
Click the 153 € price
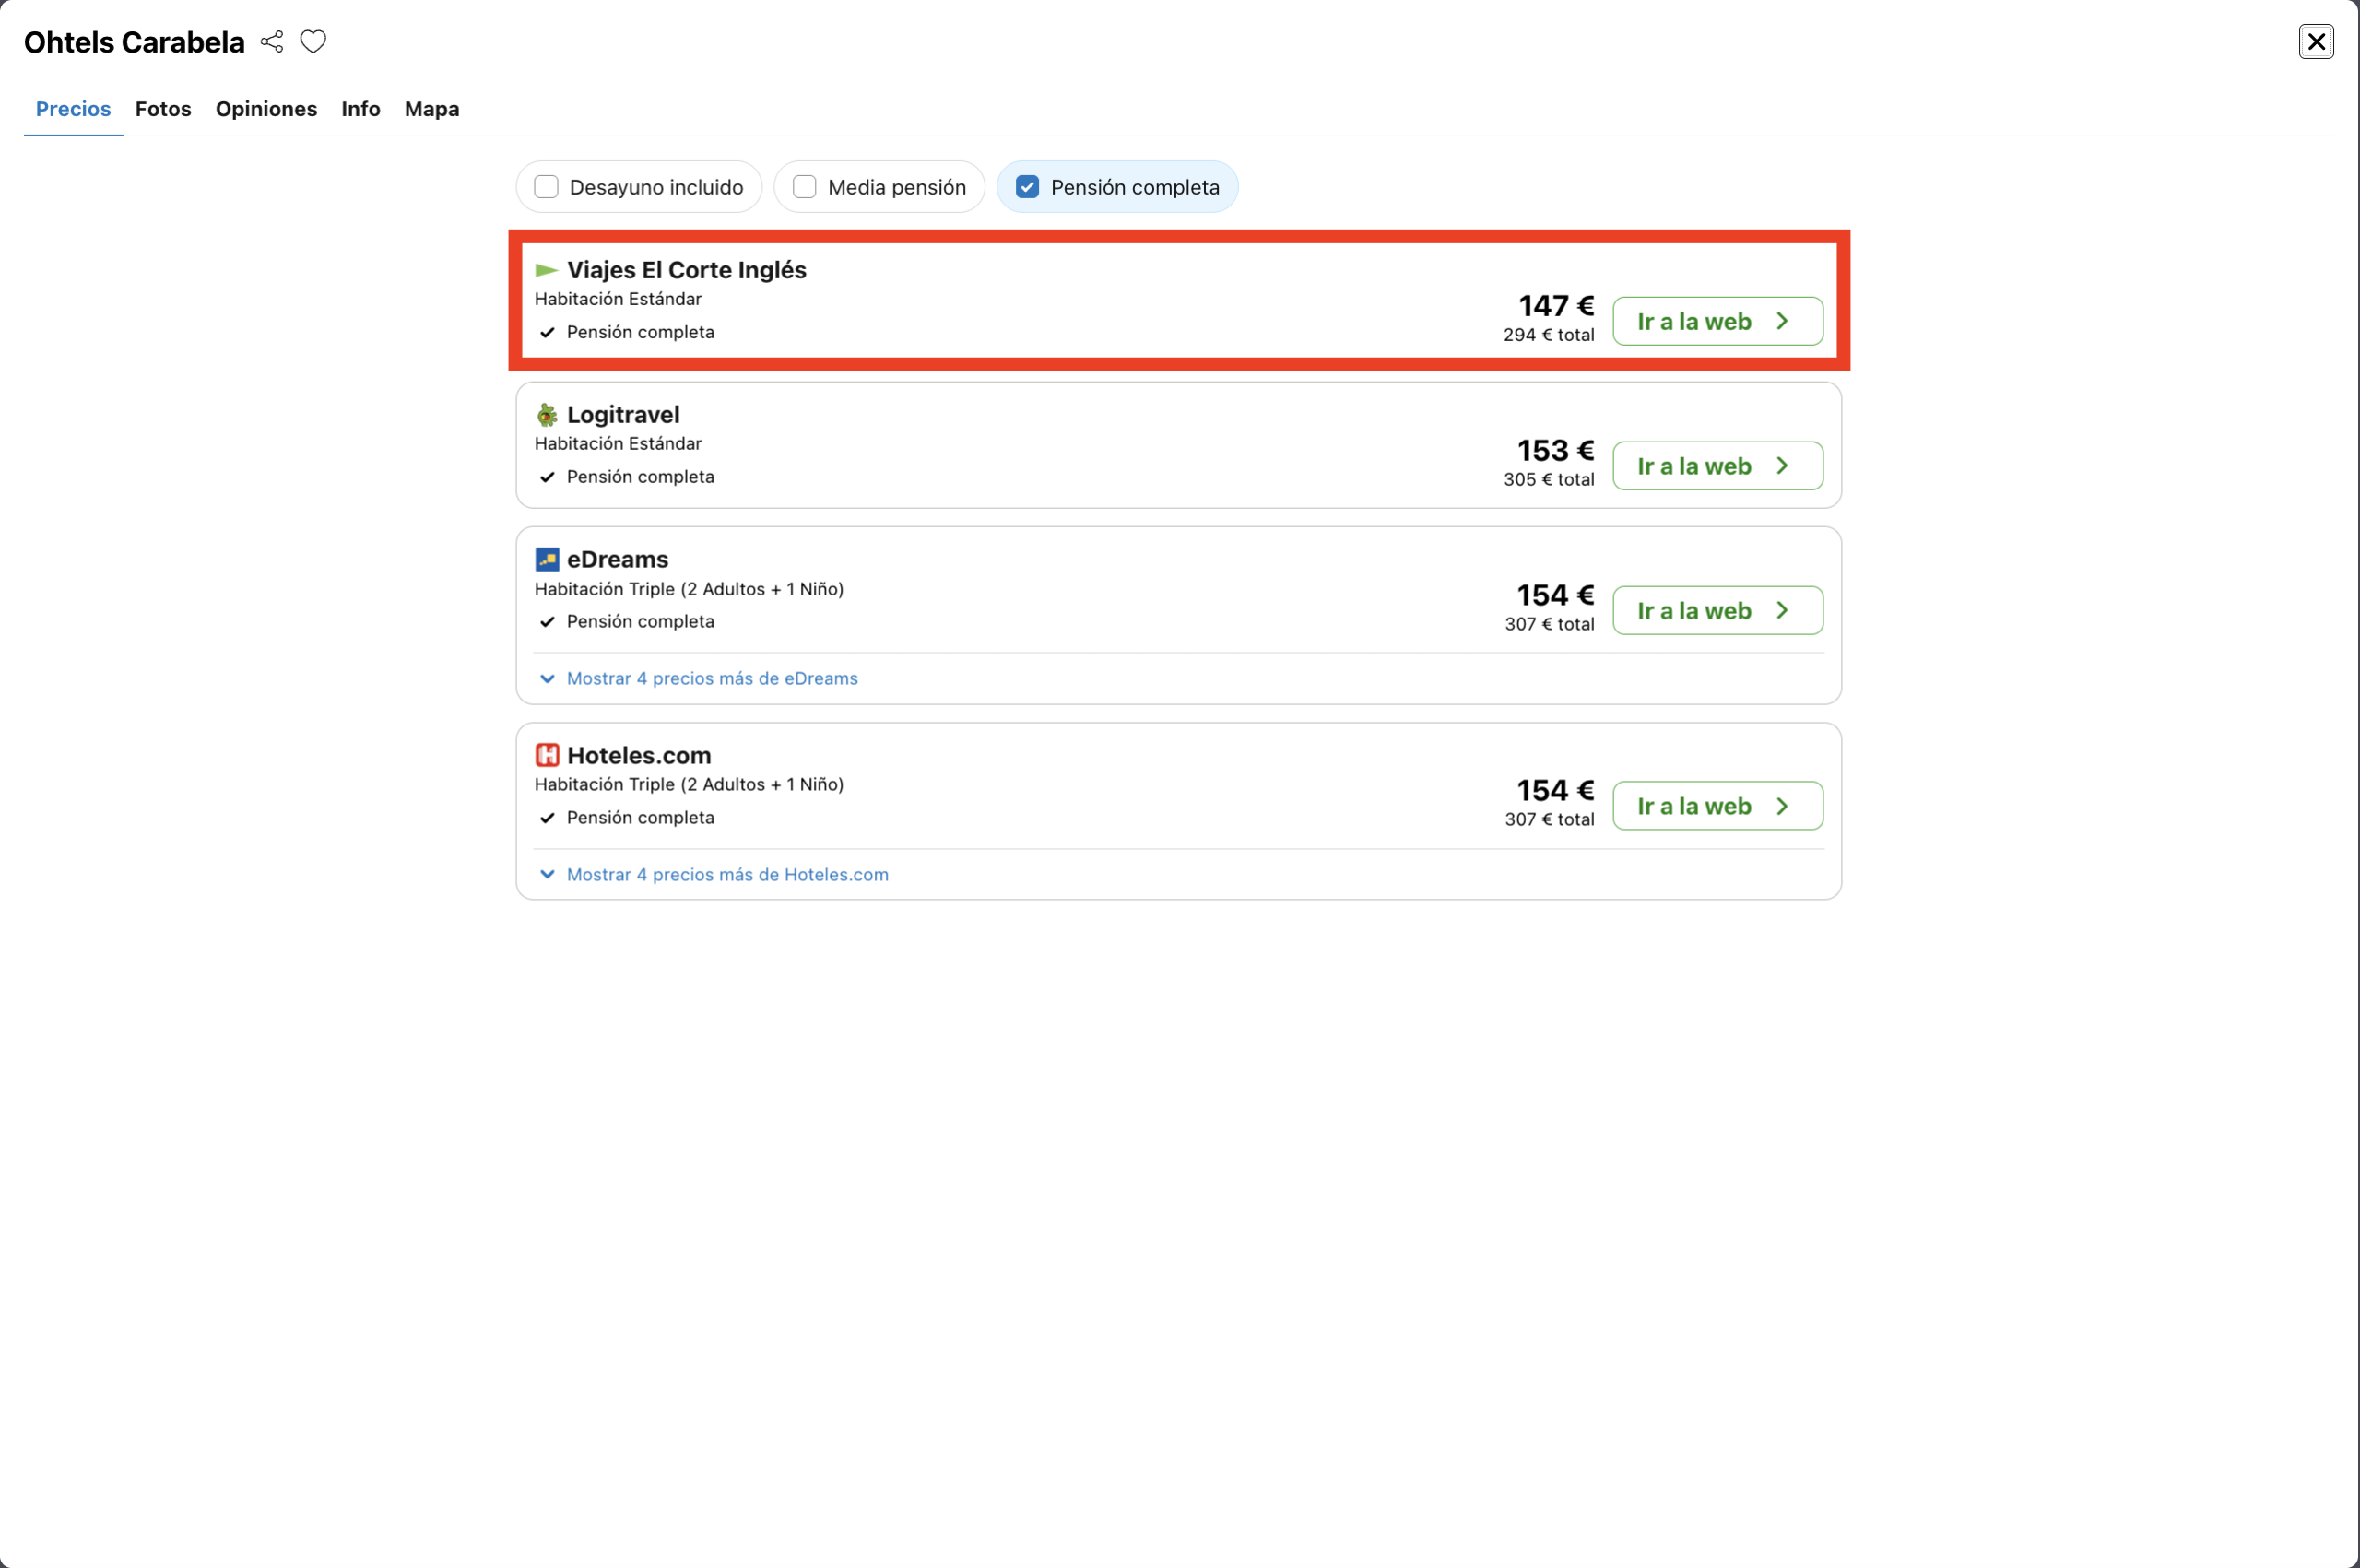pos(1556,450)
